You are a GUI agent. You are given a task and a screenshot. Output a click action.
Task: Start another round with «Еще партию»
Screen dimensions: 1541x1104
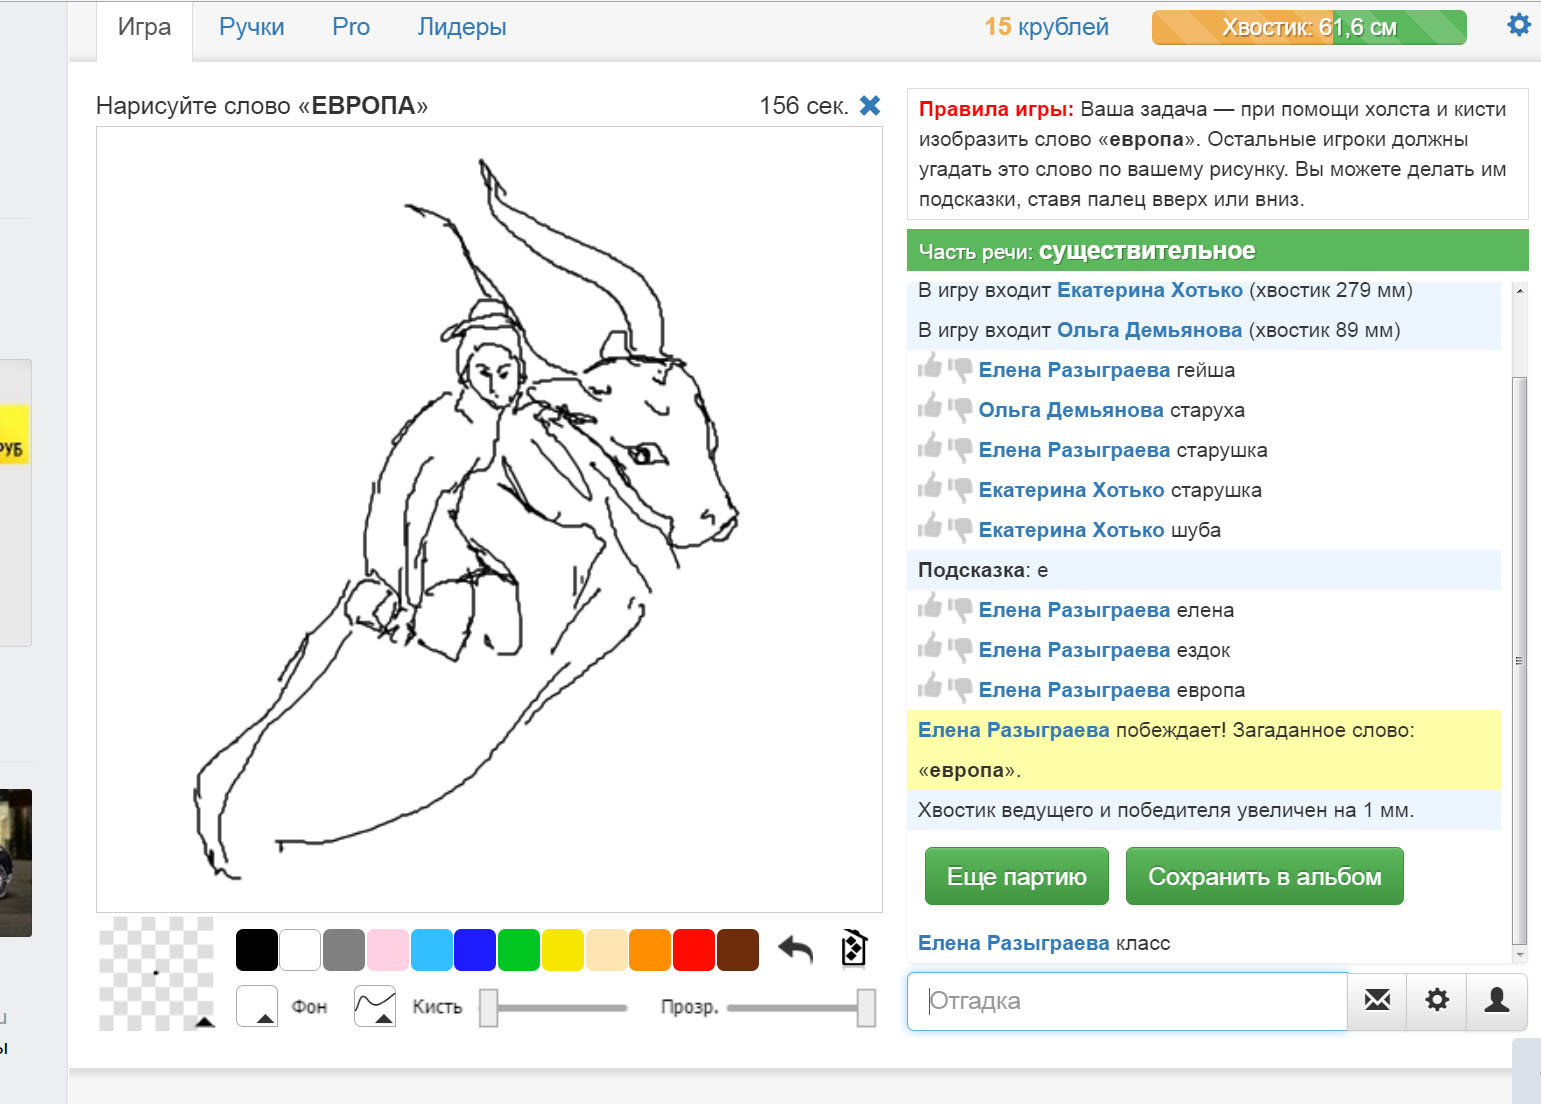(1017, 876)
